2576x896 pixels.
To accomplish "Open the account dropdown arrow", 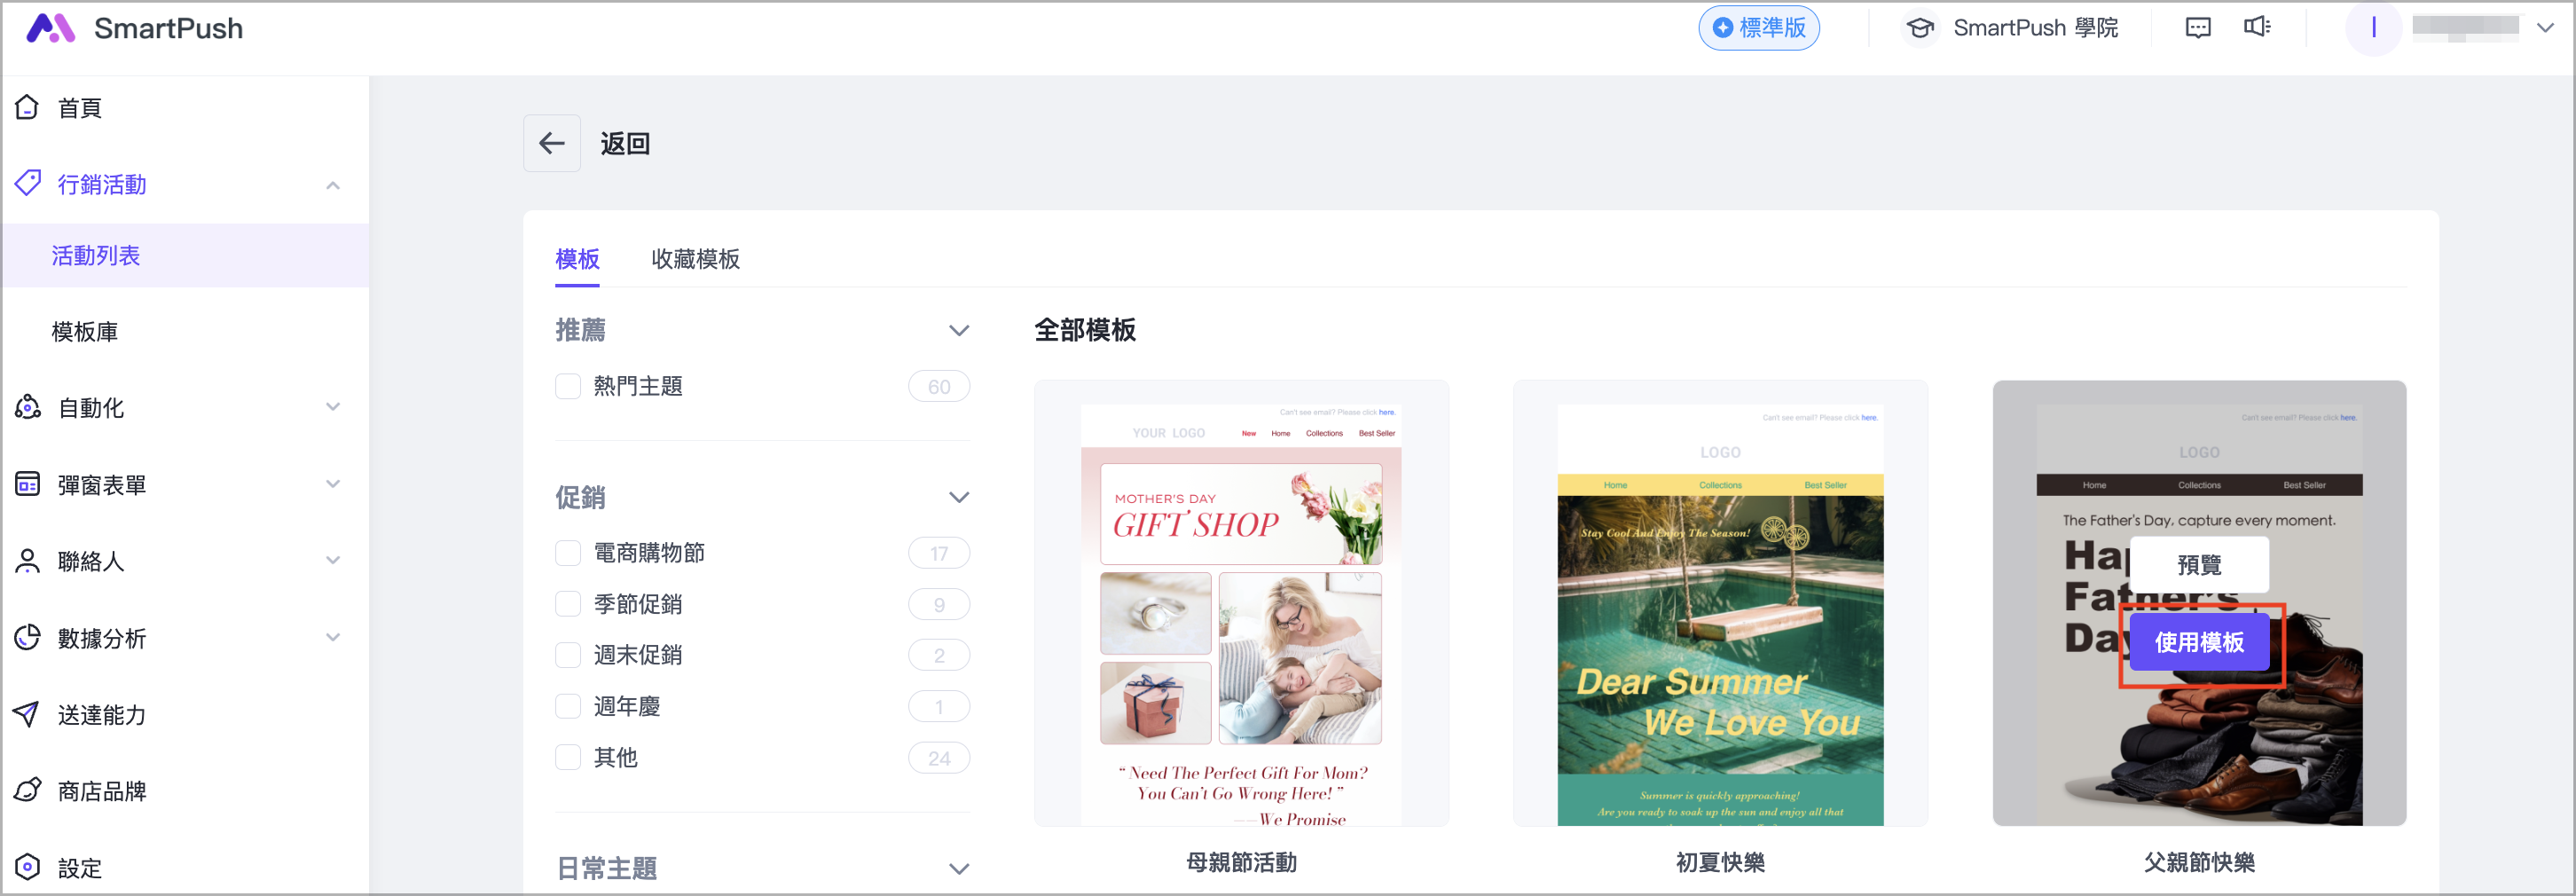I will tap(2545, 28).
